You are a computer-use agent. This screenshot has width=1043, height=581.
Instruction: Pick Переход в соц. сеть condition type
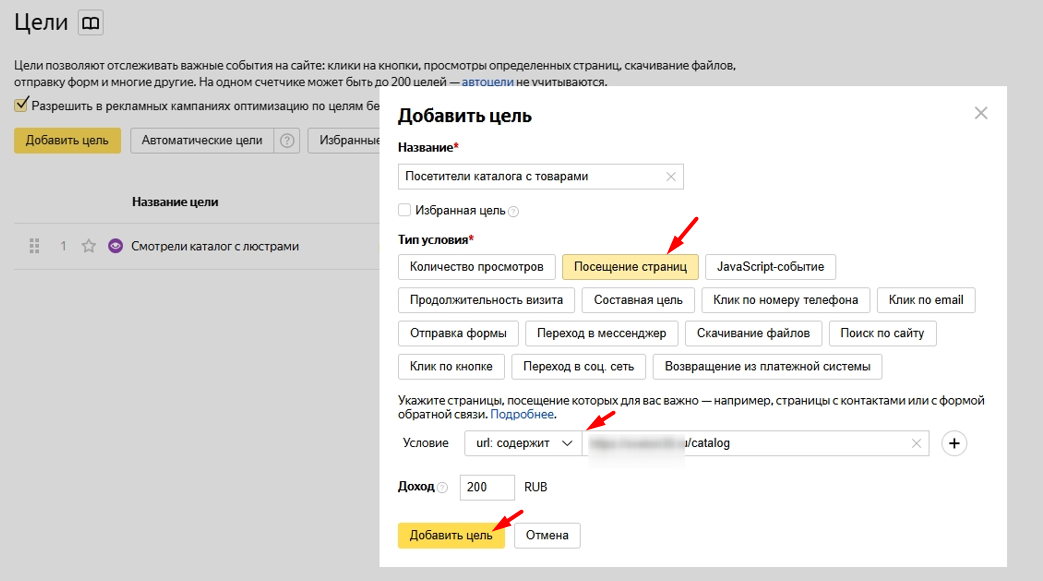click(x=579, y=367)
